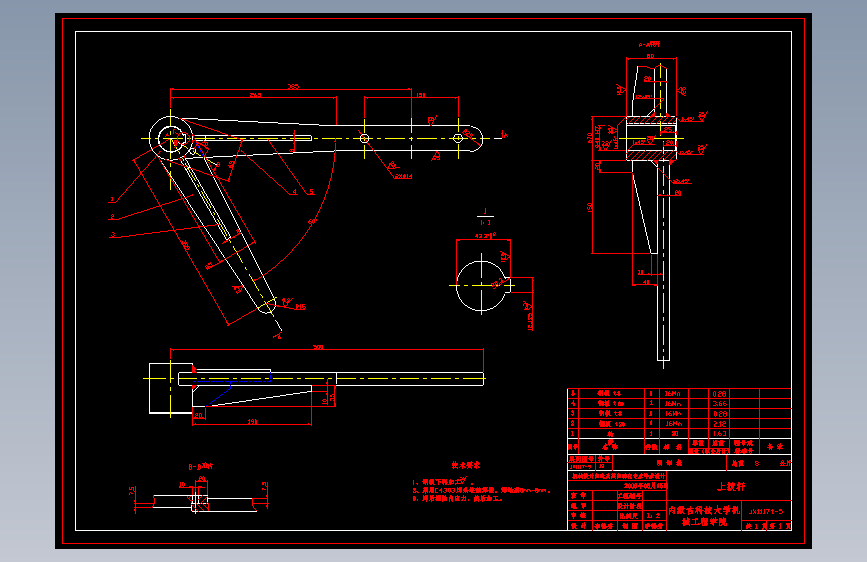The width and height of the screenshot is (867, 562).
Task: Click the 1:2 scale value in title block
Action: [654, 516]
